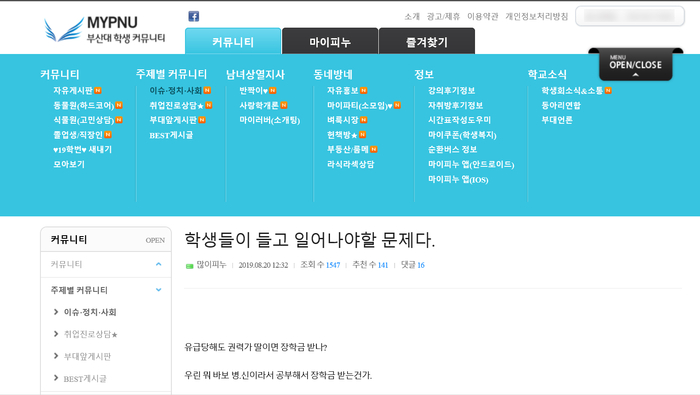Click the post title 학생들이 들고 일어나야할 문제다.
This screenshot has width=700, height=395.
point(310,240)
